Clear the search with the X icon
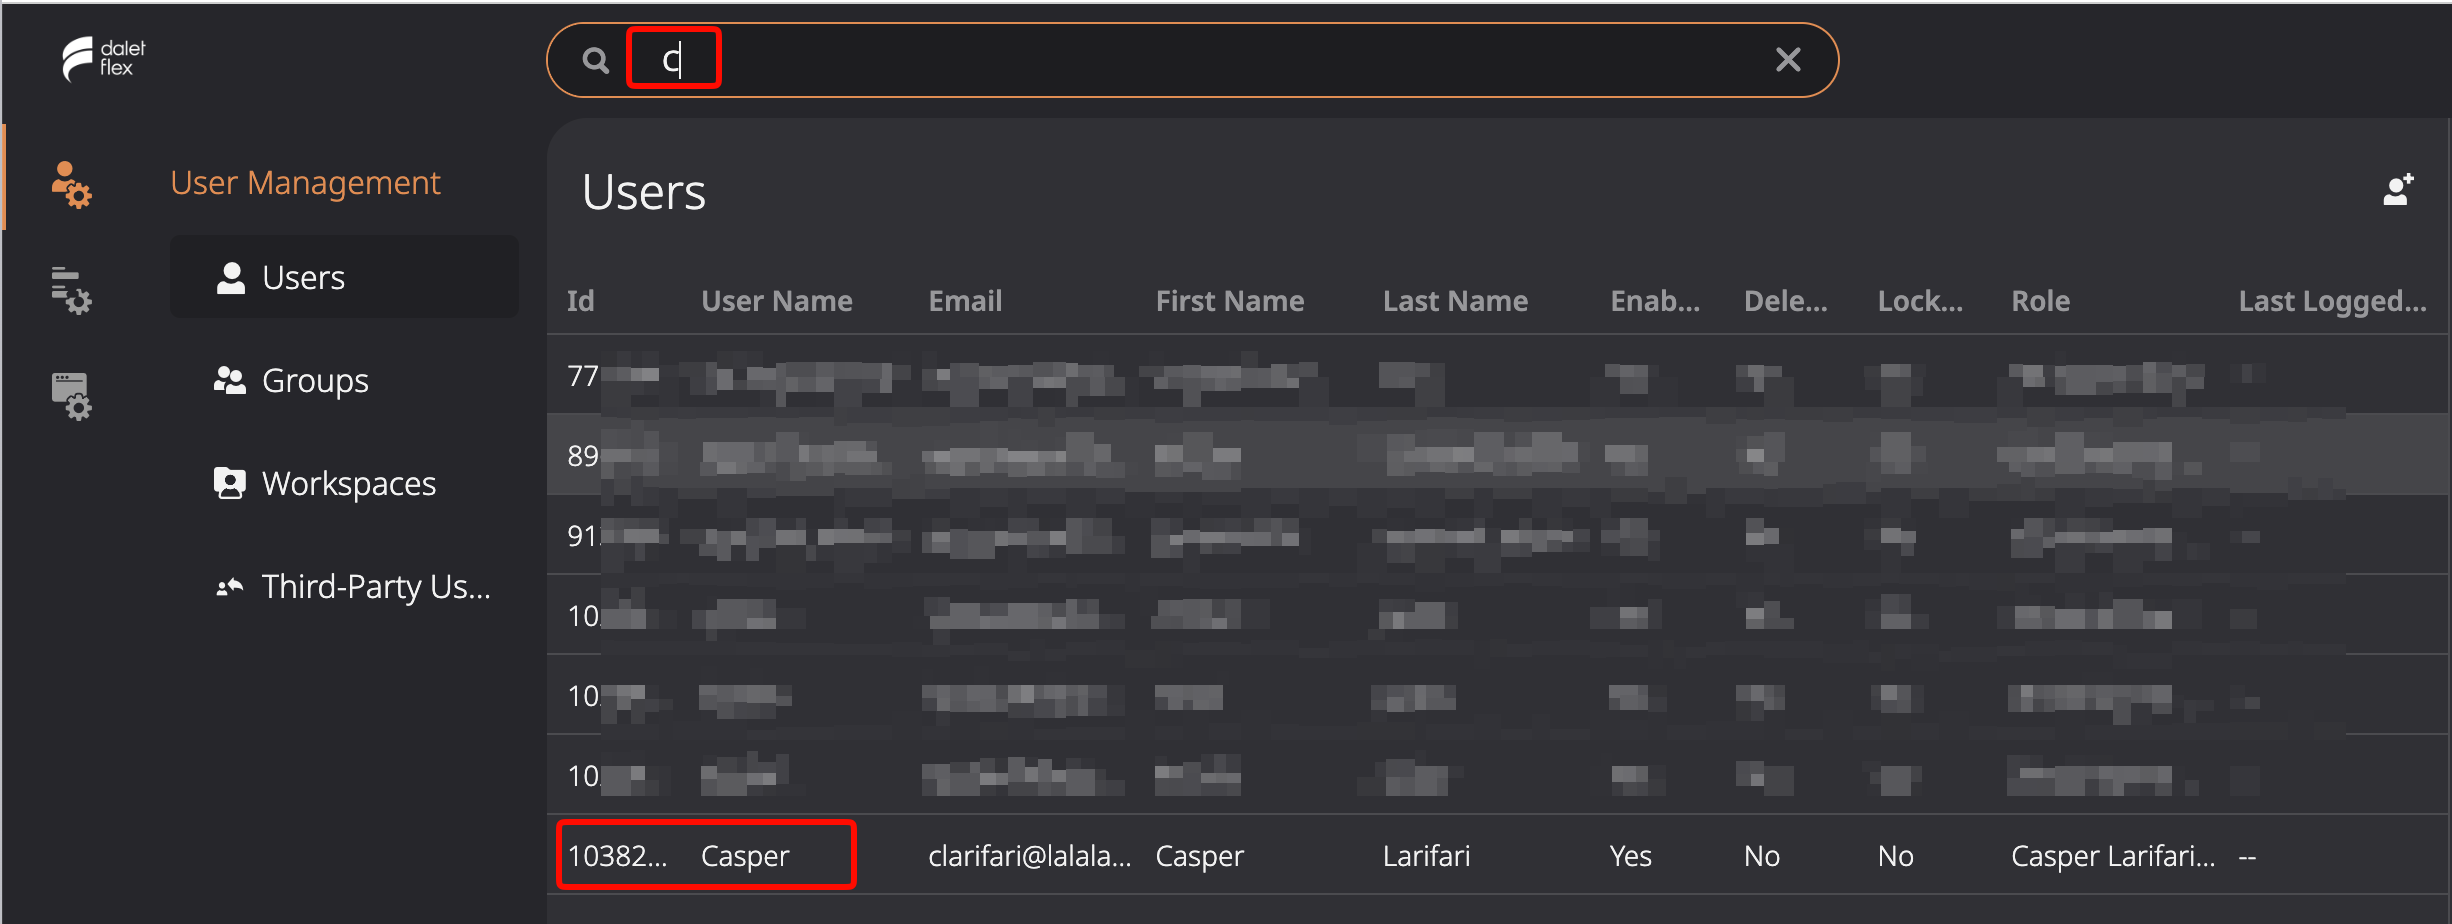Screen dimensions: 2452x924 click(1788, 60)
